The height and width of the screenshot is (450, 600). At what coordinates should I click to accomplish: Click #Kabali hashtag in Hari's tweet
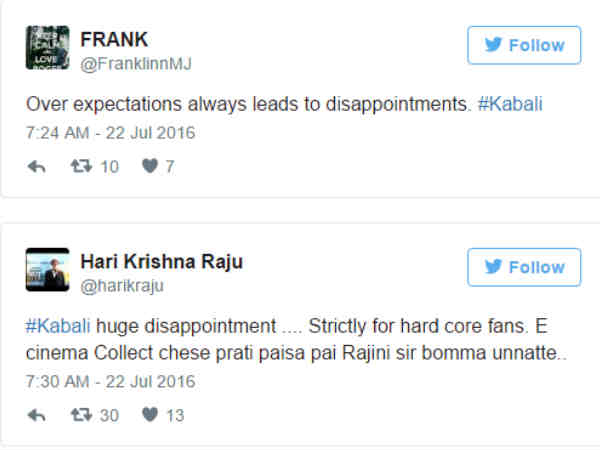[x=57, y=326]
